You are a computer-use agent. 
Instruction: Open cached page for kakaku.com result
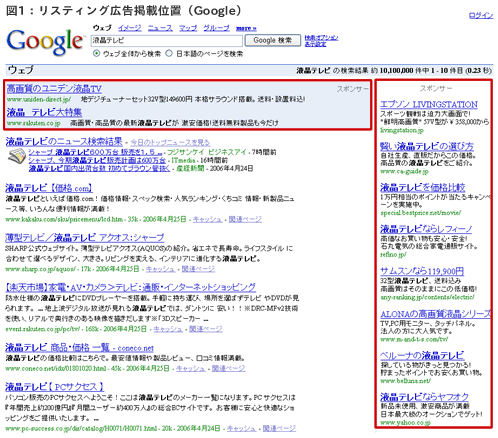tap(207, 219)
